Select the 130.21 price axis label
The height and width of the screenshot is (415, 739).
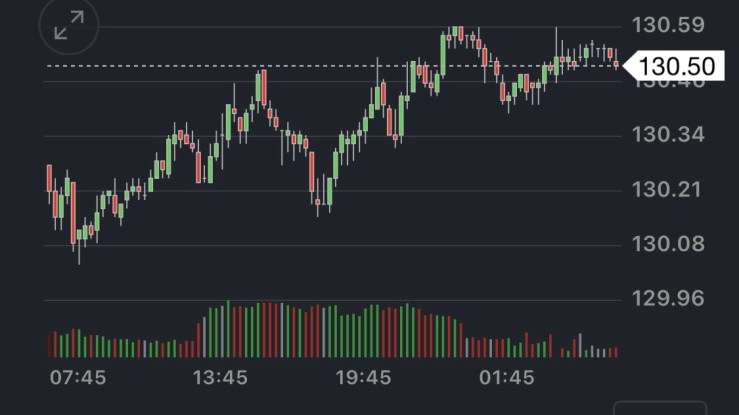point(677,189)
